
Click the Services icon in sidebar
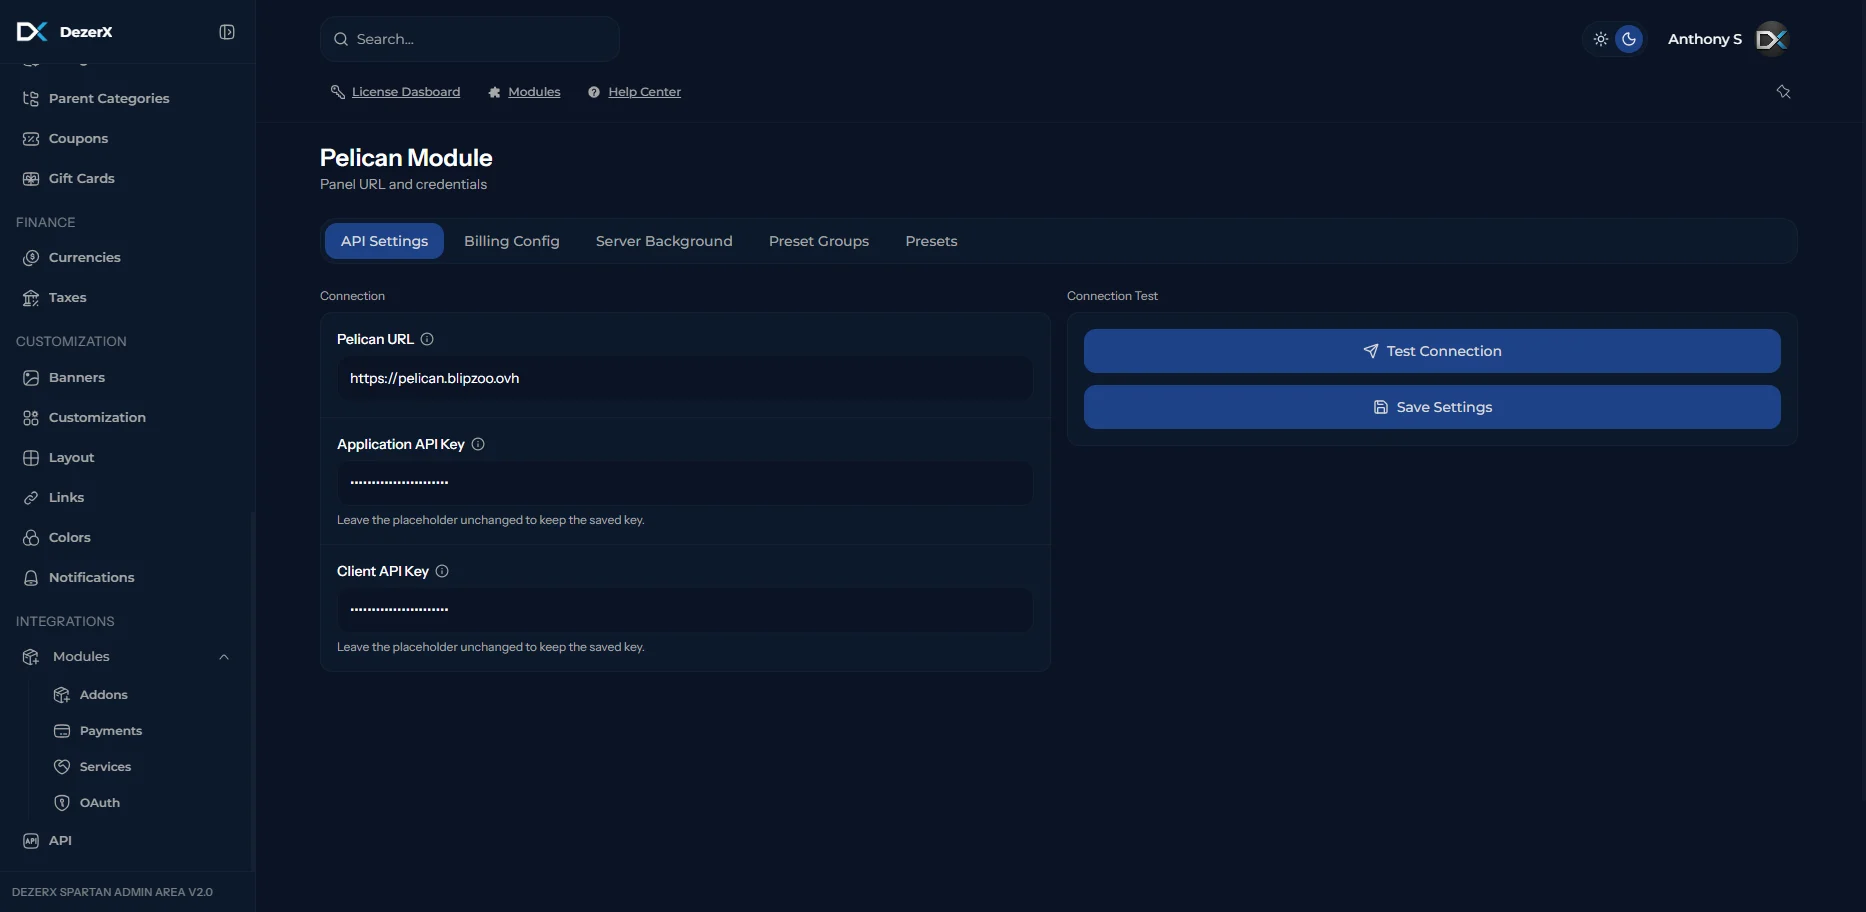click(62, 766)
